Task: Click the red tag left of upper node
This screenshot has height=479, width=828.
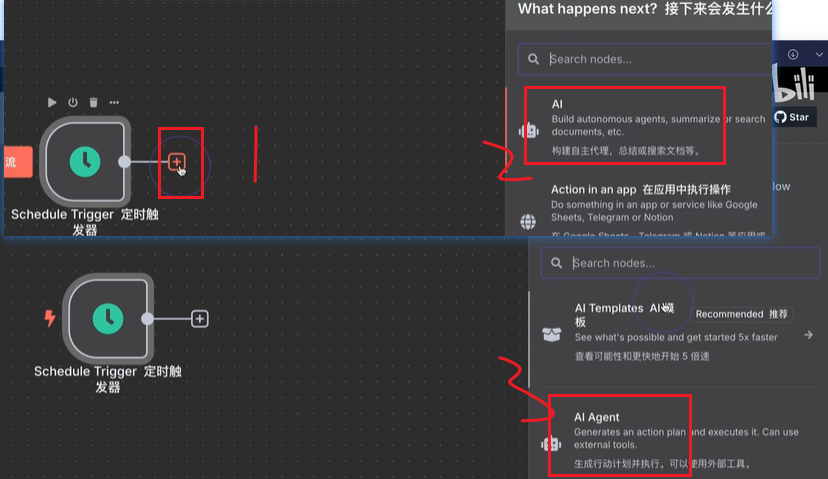Action: tap(18, 162)
